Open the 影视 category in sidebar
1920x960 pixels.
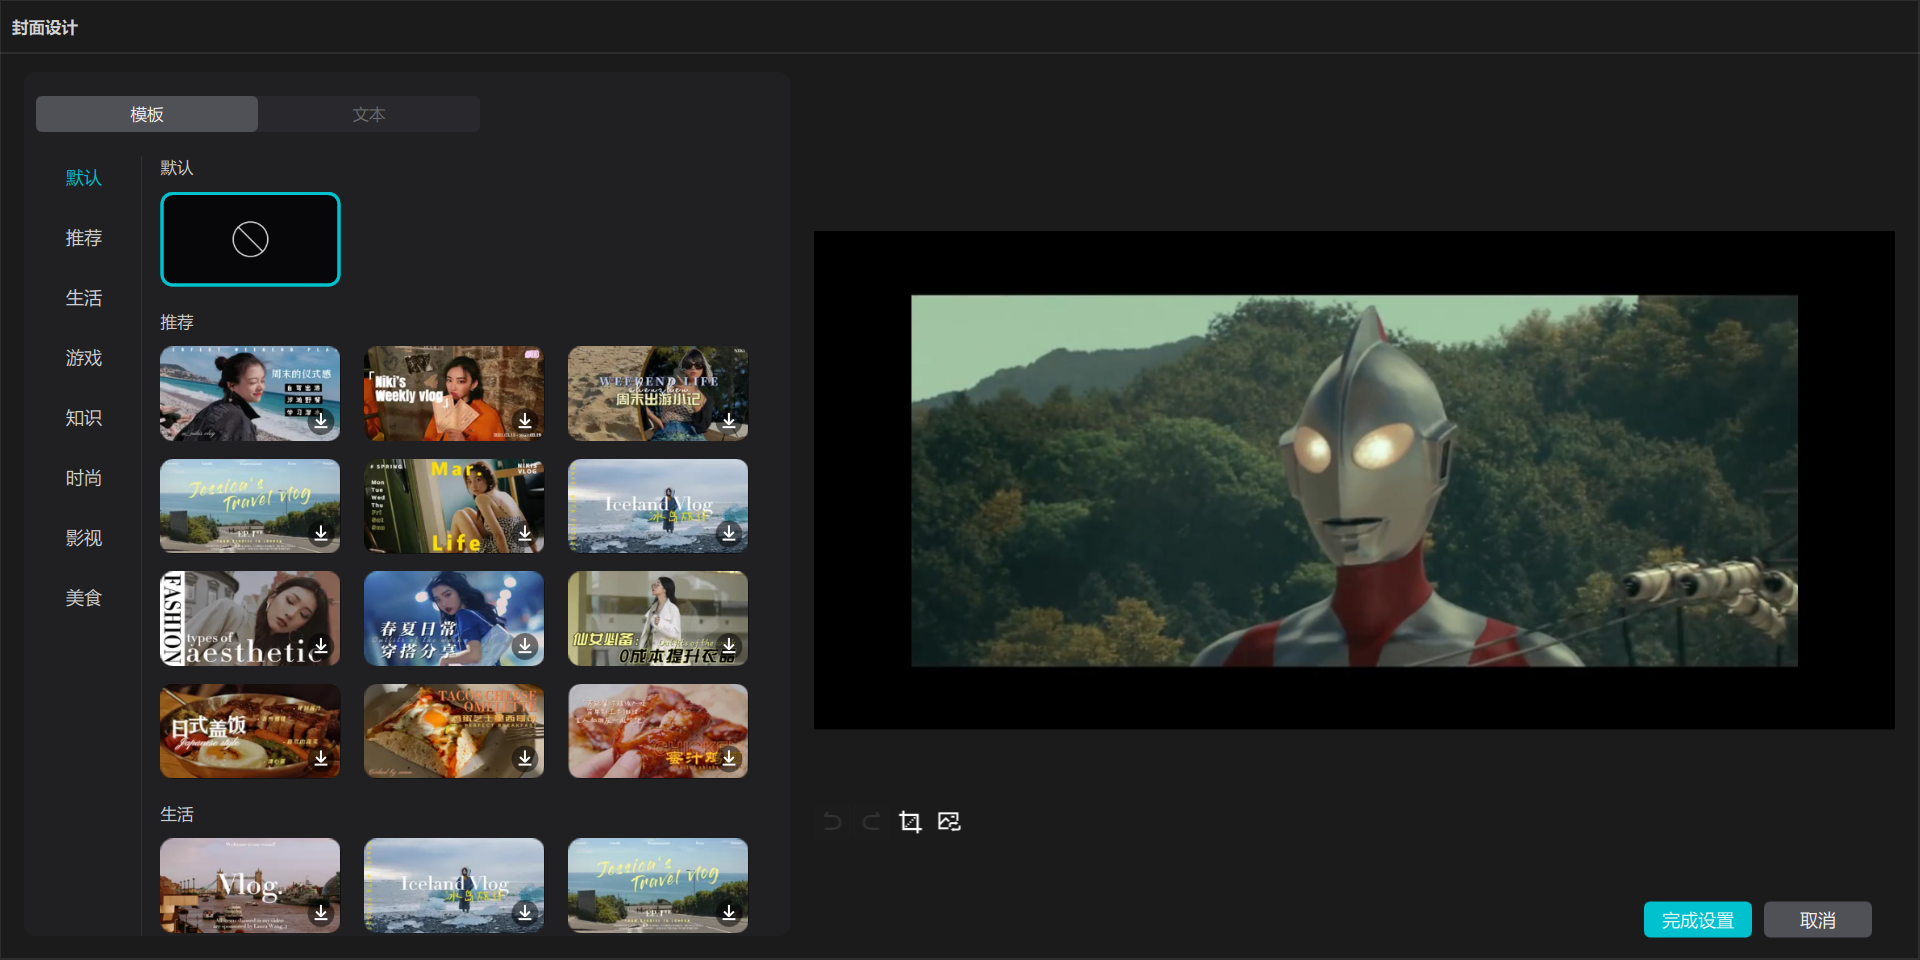(84, 538)
